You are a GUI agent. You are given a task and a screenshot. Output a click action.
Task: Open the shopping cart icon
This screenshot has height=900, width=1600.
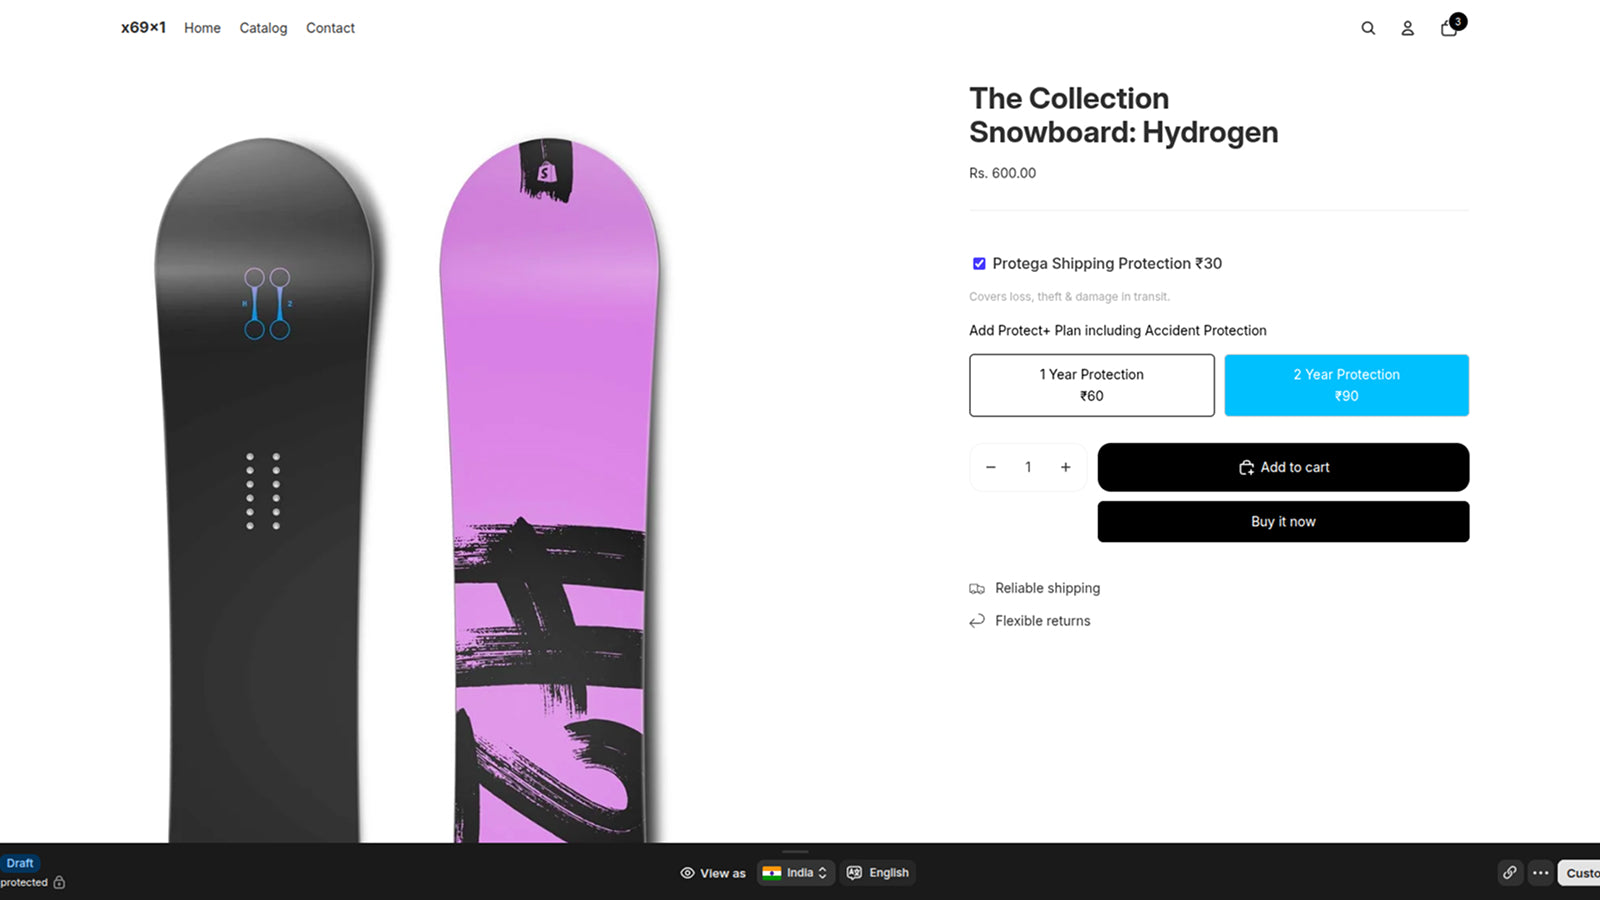click(x=1449, y=28)
